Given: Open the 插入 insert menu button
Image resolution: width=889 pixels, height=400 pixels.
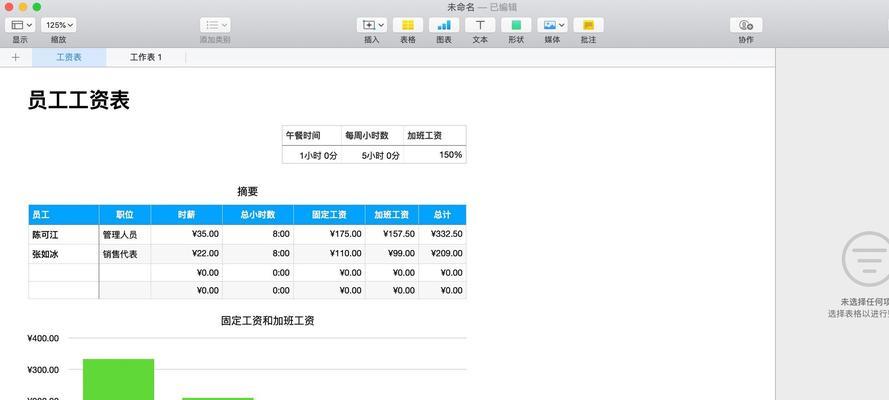Looking at the screenshot, I should click(x=372, y=25).
